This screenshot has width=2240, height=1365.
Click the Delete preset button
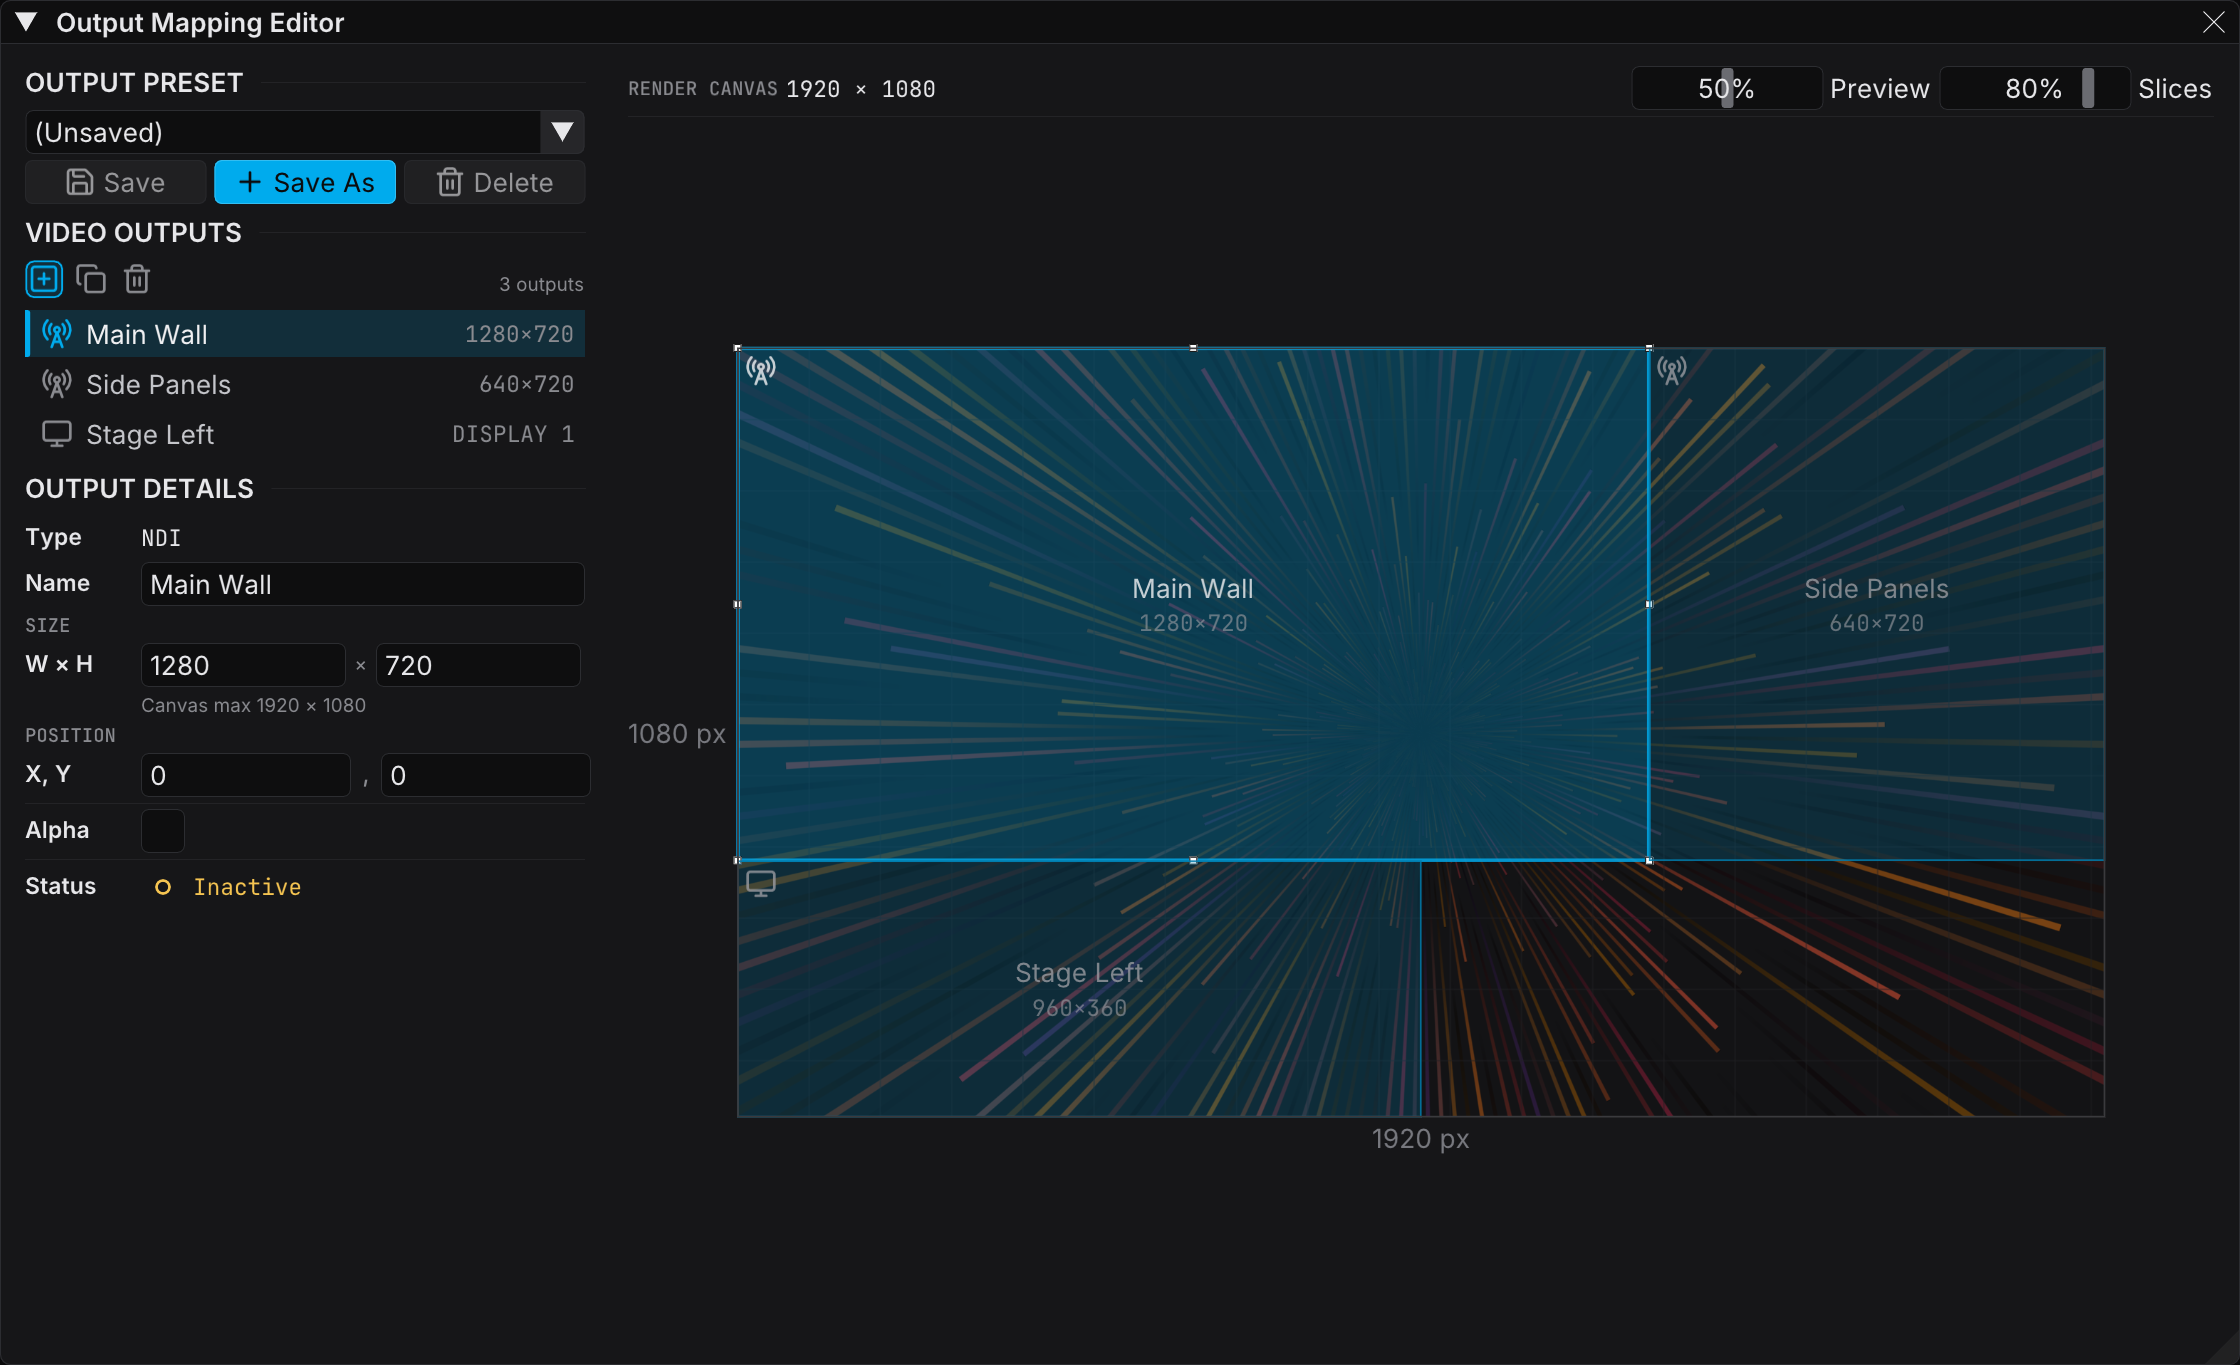point(495,182)
